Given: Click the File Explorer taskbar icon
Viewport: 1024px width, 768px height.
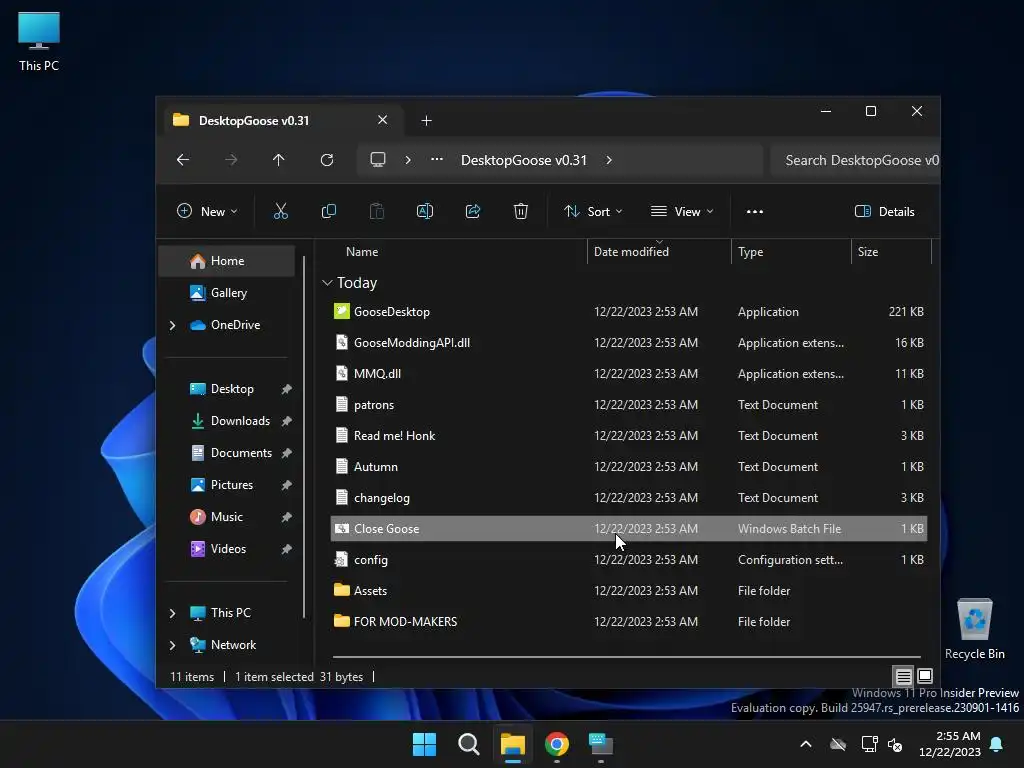Looking at the screenshot, I should point(513,744).
